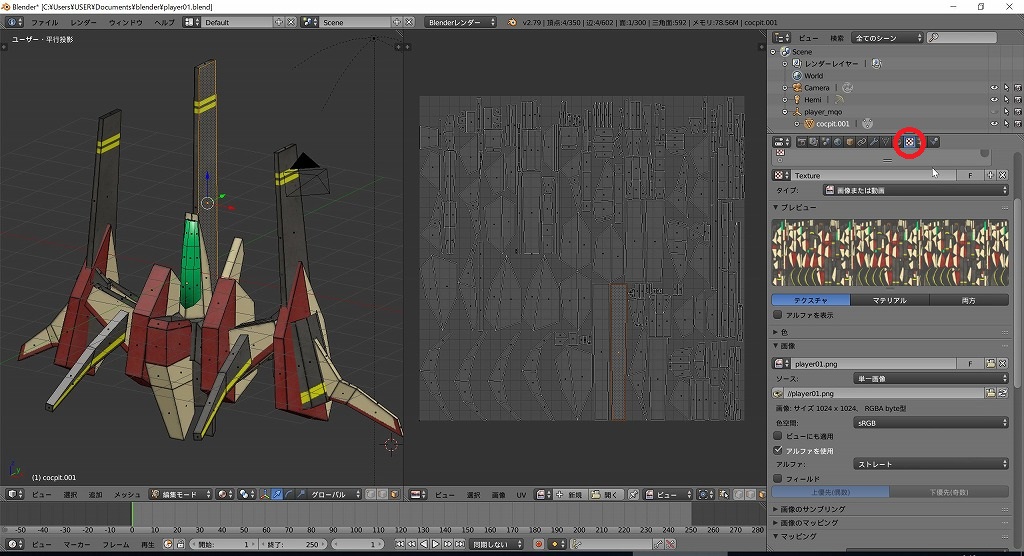This screenshot has width=1024, height=556.
Task: Click the 開く button in the UV editor header
Action: coord(607,494)
